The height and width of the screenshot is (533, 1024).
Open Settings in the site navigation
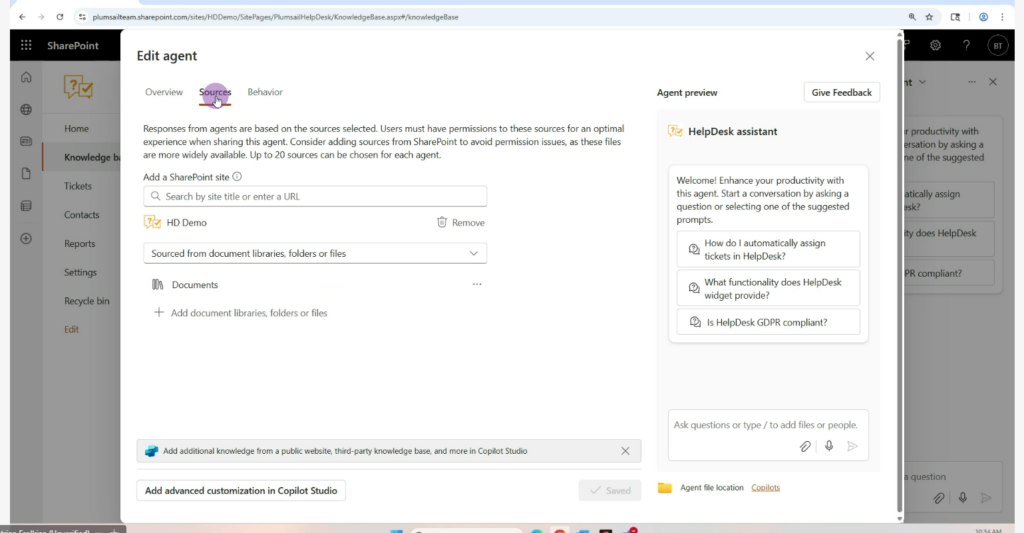80,272
